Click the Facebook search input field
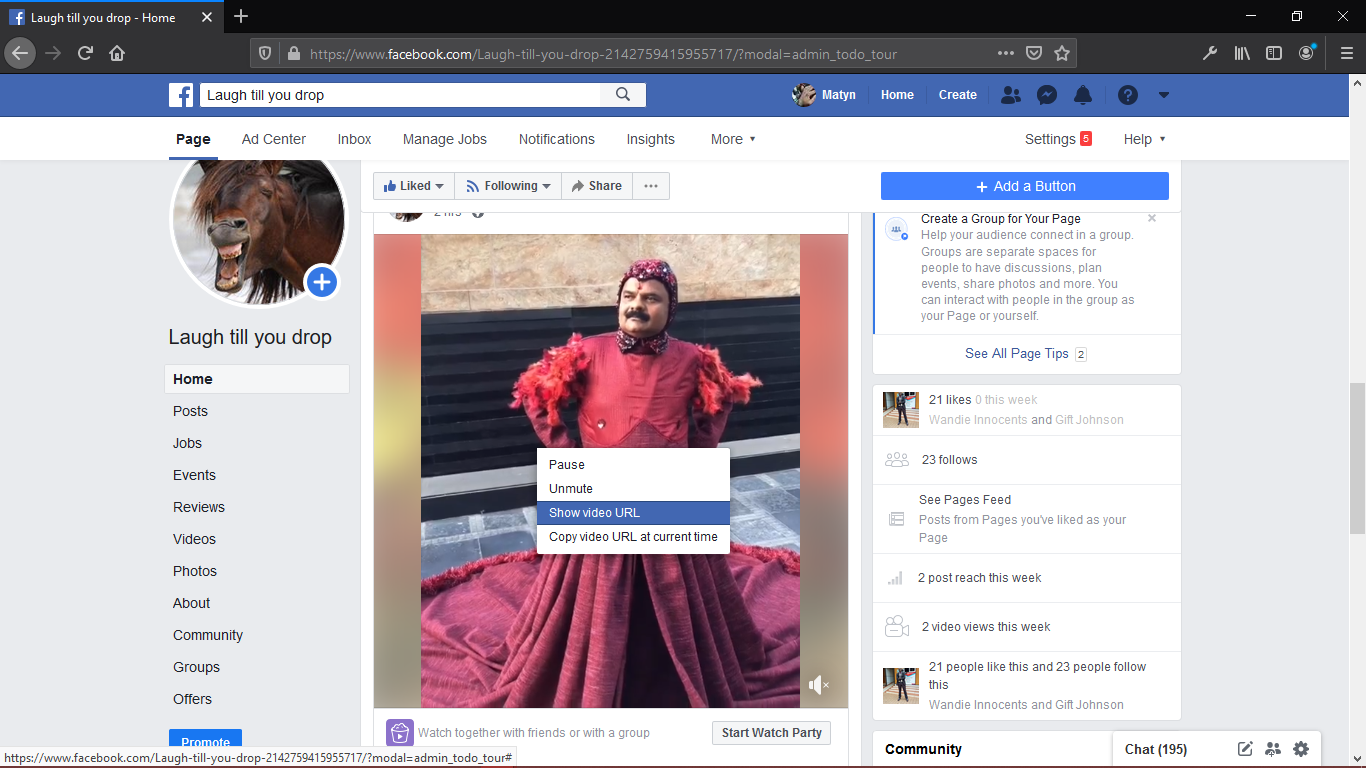Image resolution: width=1366 pixels, height=768 pixels. pyautogui.click(x=400, y=95)
